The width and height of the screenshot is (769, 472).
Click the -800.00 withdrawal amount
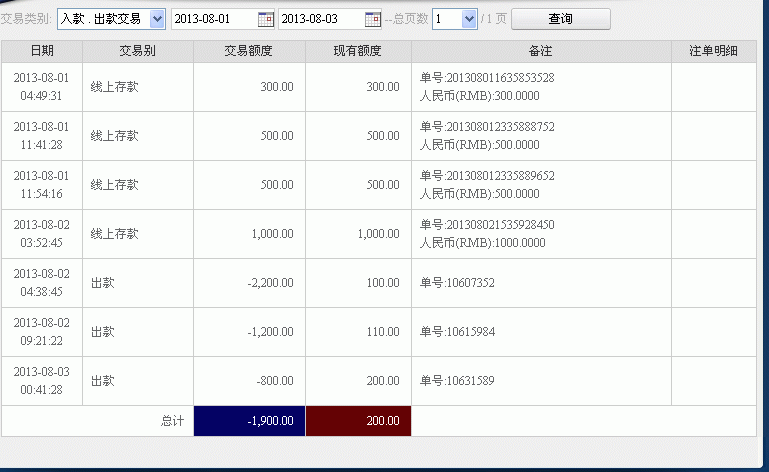click(x=275, y=381)
